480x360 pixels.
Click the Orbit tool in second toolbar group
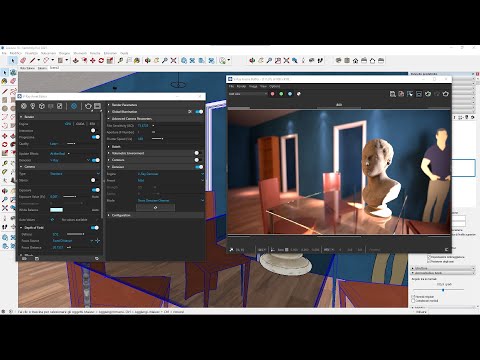[x=252, y=60]
